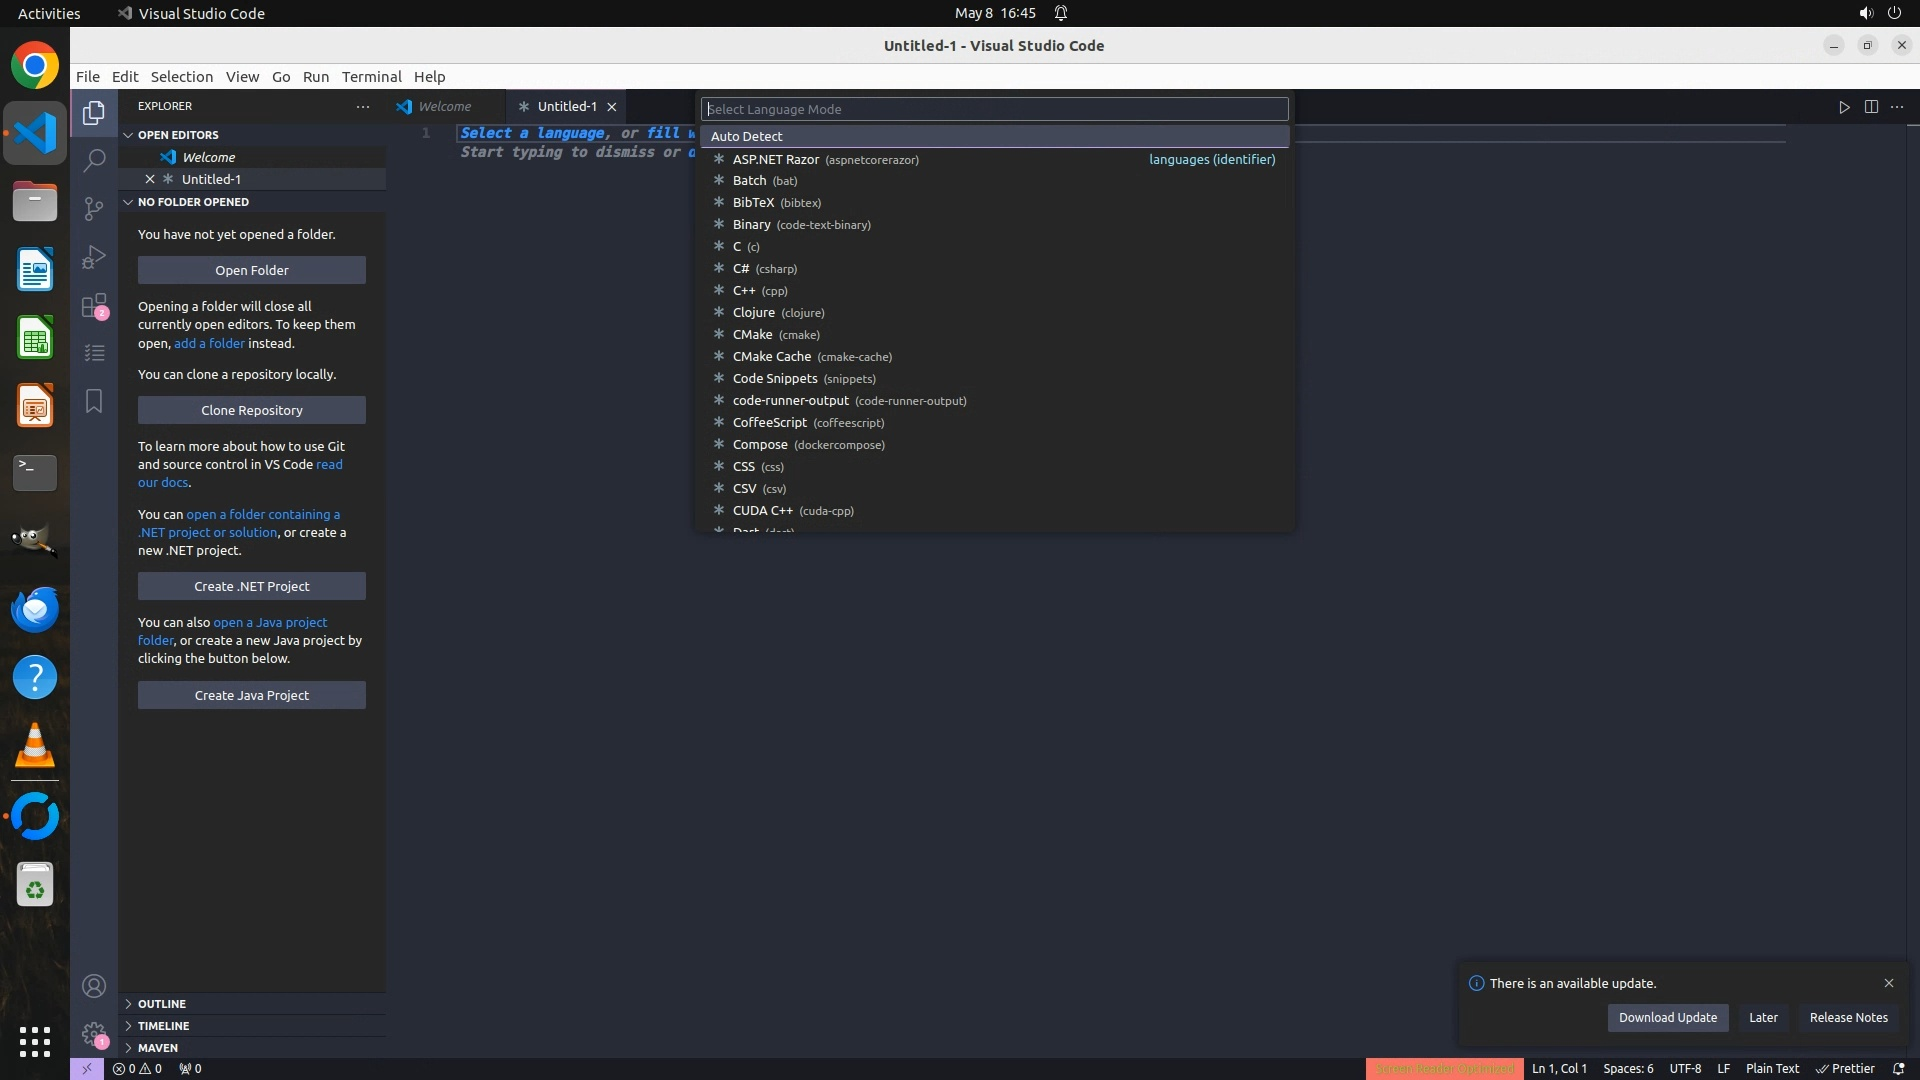This screenshot has width=1920, height=1080.
Task: Toggle Prettier in status bar
Action: (x=1845, y=1068)
